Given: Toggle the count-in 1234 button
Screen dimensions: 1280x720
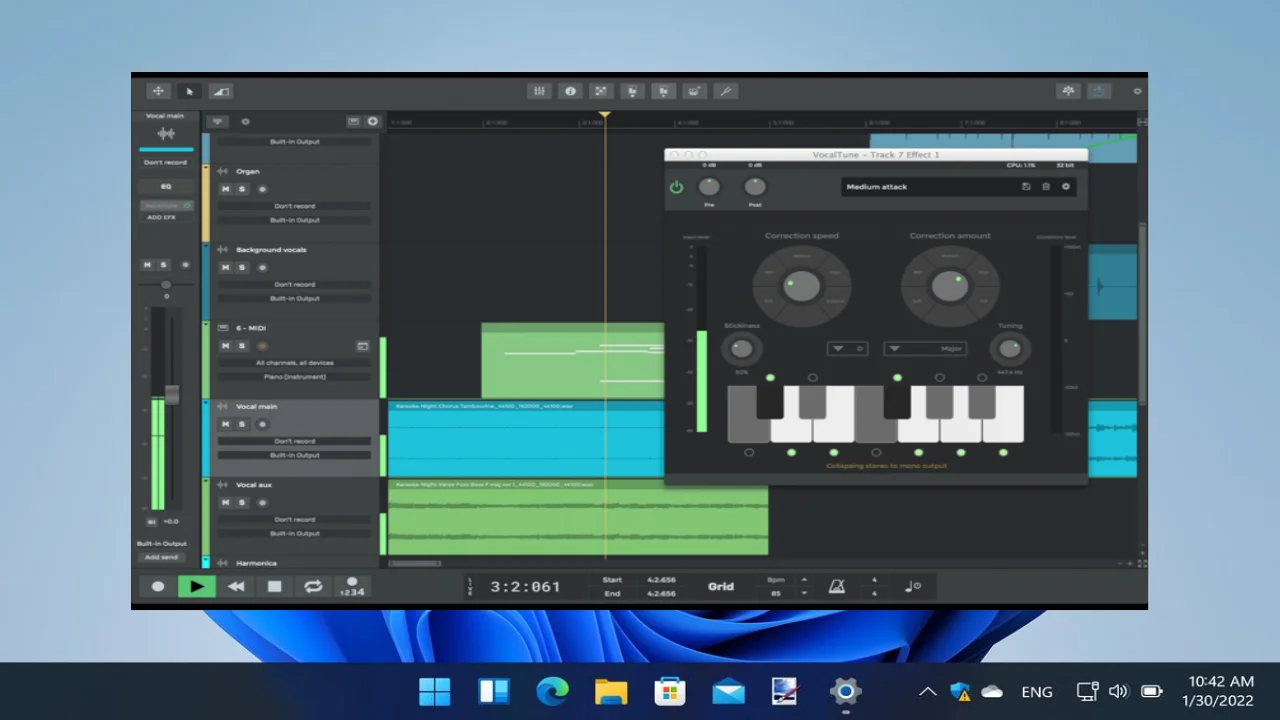Looking at the screenshot, I should [352, 587].
